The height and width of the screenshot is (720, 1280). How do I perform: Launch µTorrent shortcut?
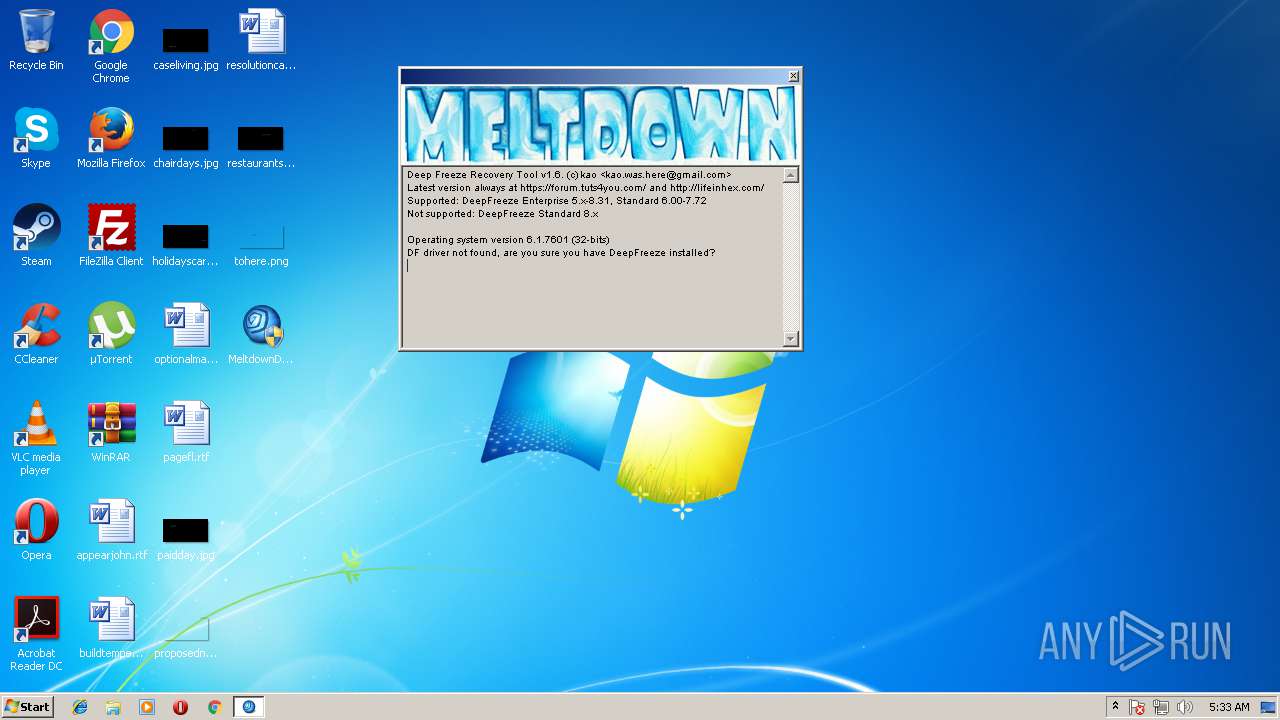pos(111,334)
